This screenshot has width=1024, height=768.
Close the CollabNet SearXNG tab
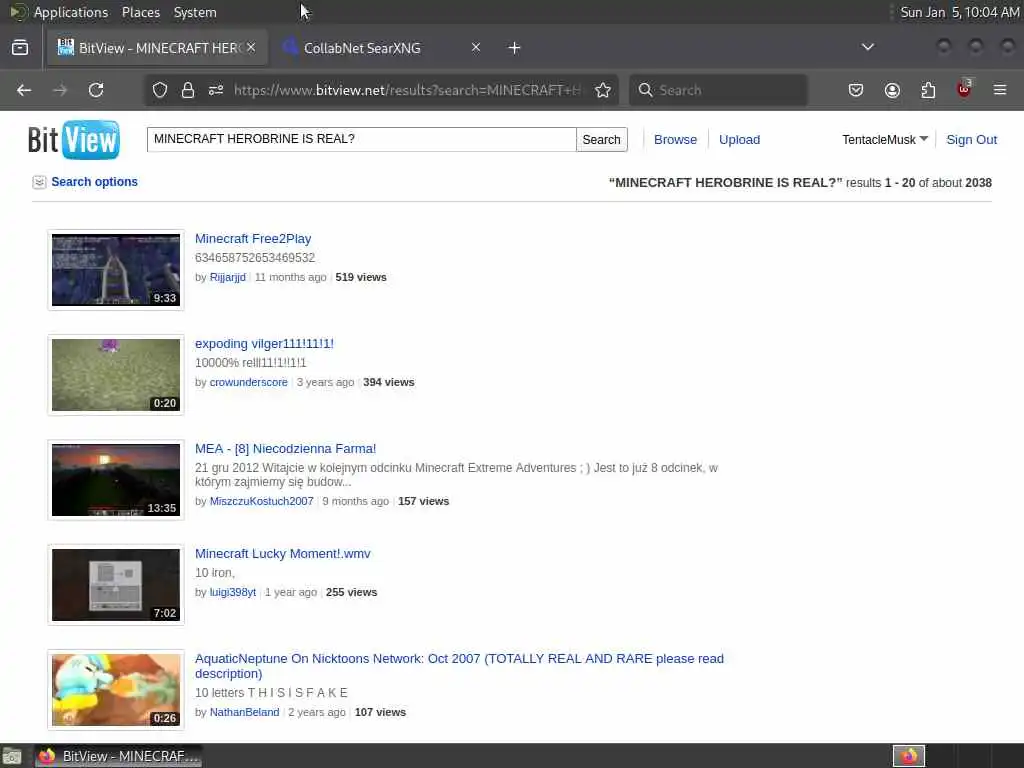[x=476, y=47]
